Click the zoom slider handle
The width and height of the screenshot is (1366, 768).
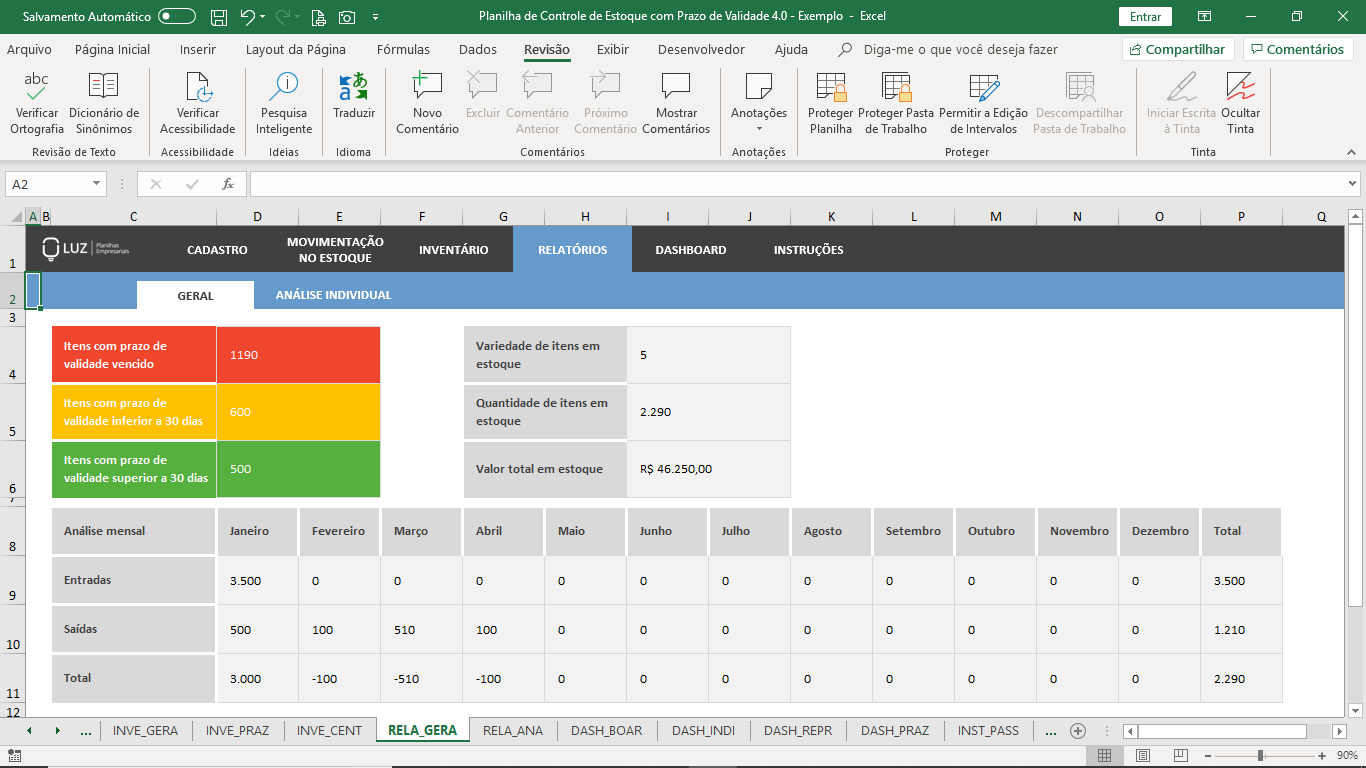[x=1260, y=755]
